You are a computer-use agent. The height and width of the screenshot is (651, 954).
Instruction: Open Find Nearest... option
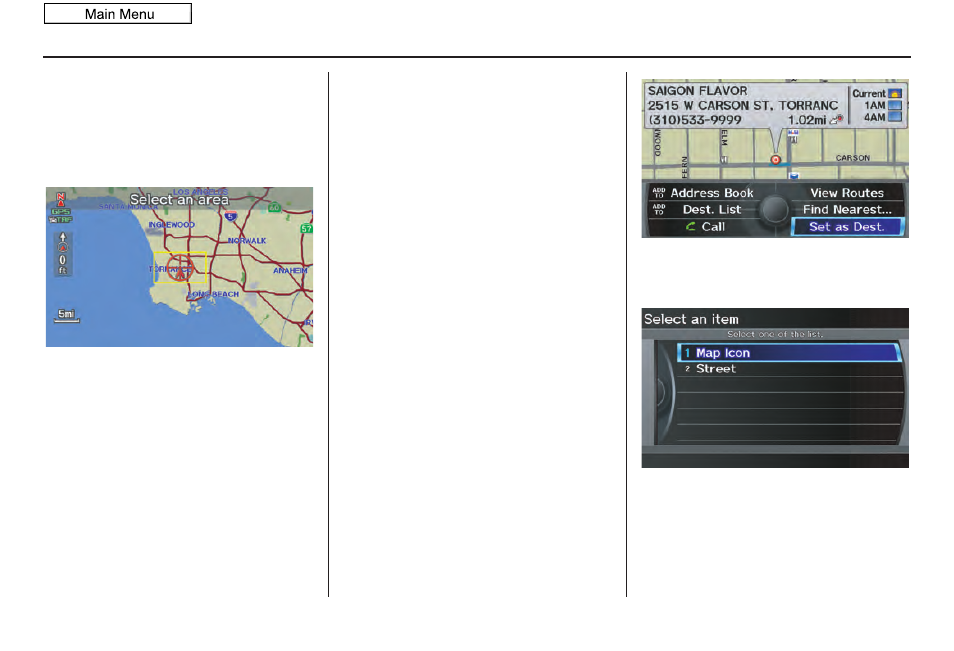pyautogui.click(x=847, y=209)
